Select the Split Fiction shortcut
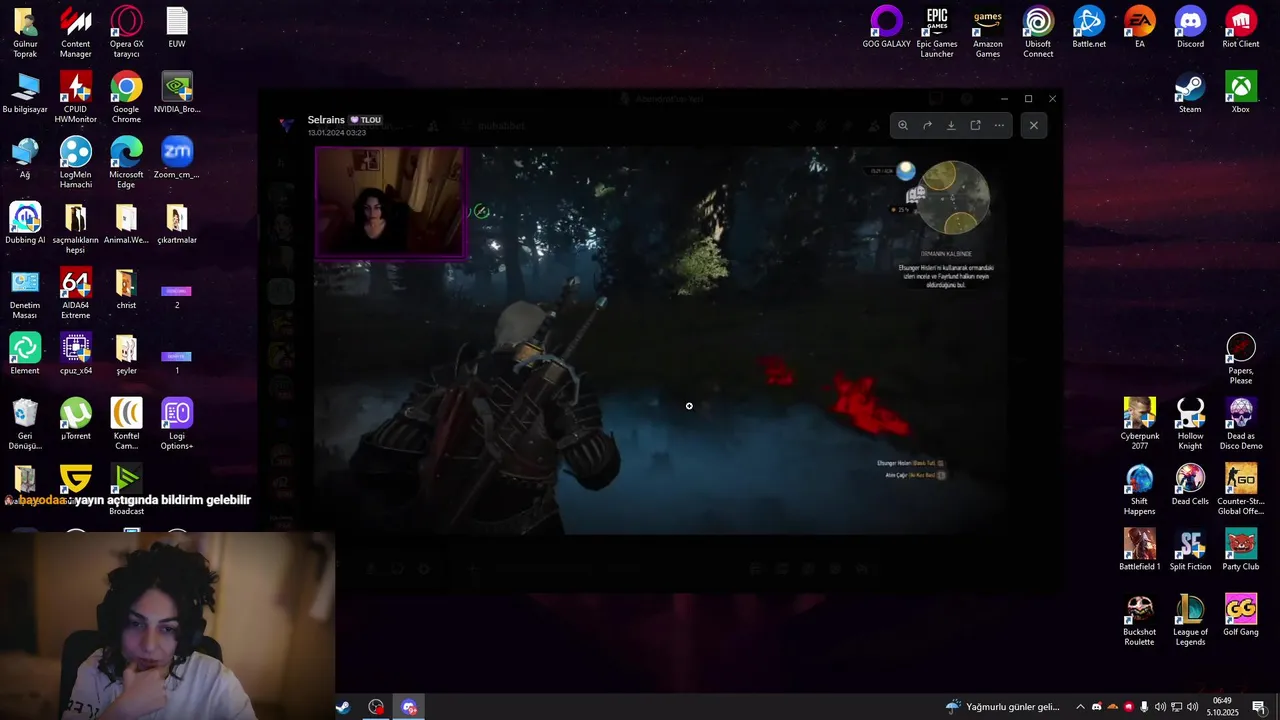This screenshot has height=720, width=1280. click(x=1190, y=549)
